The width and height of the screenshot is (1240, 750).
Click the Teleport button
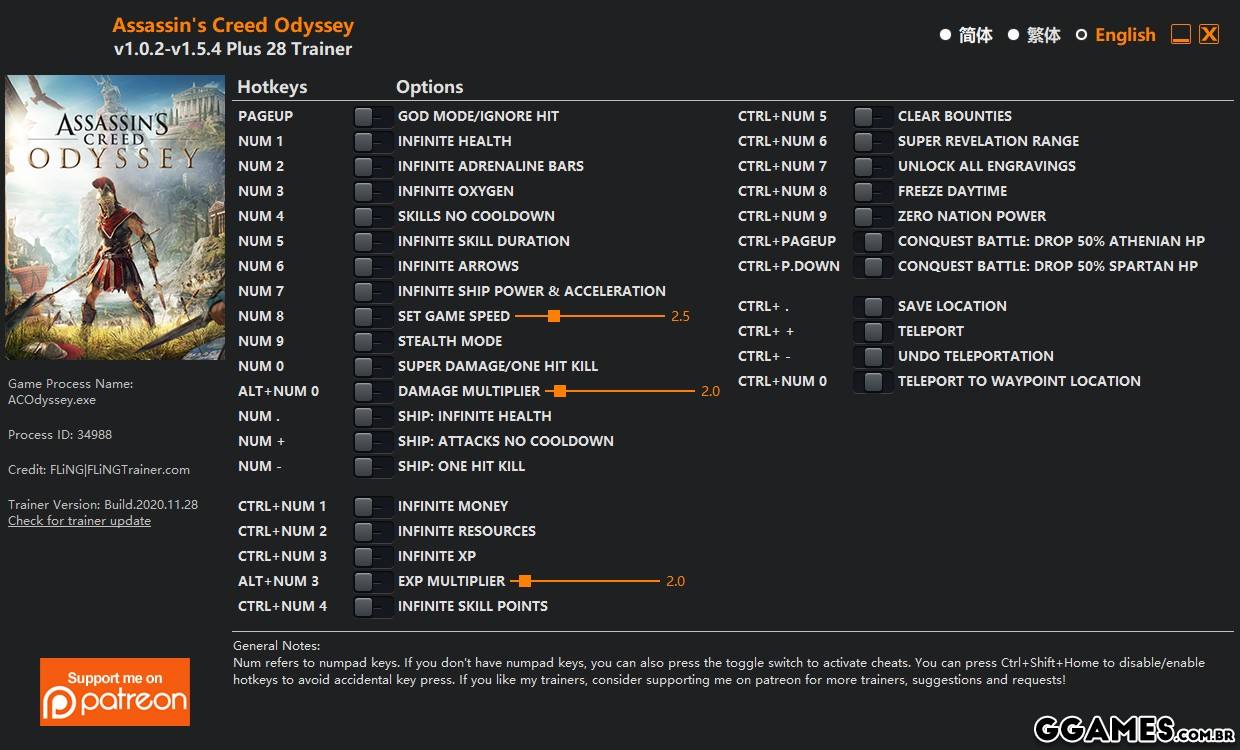[873, 332]
